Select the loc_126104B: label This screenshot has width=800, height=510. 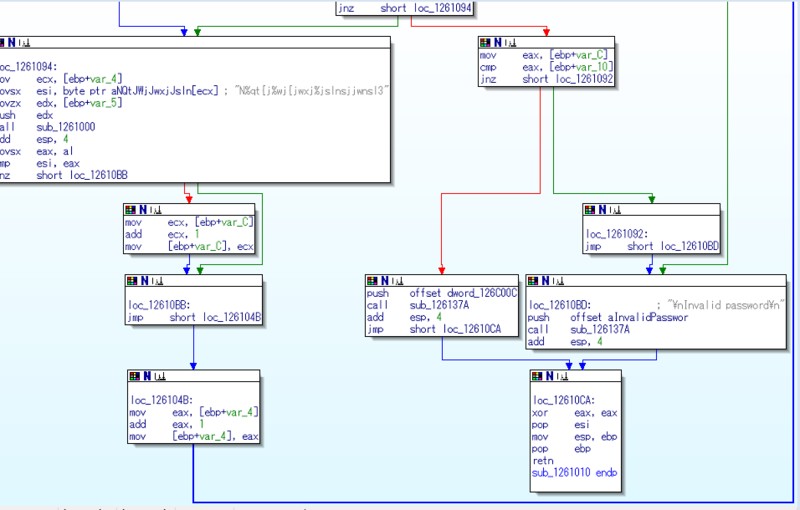[162, 400]
